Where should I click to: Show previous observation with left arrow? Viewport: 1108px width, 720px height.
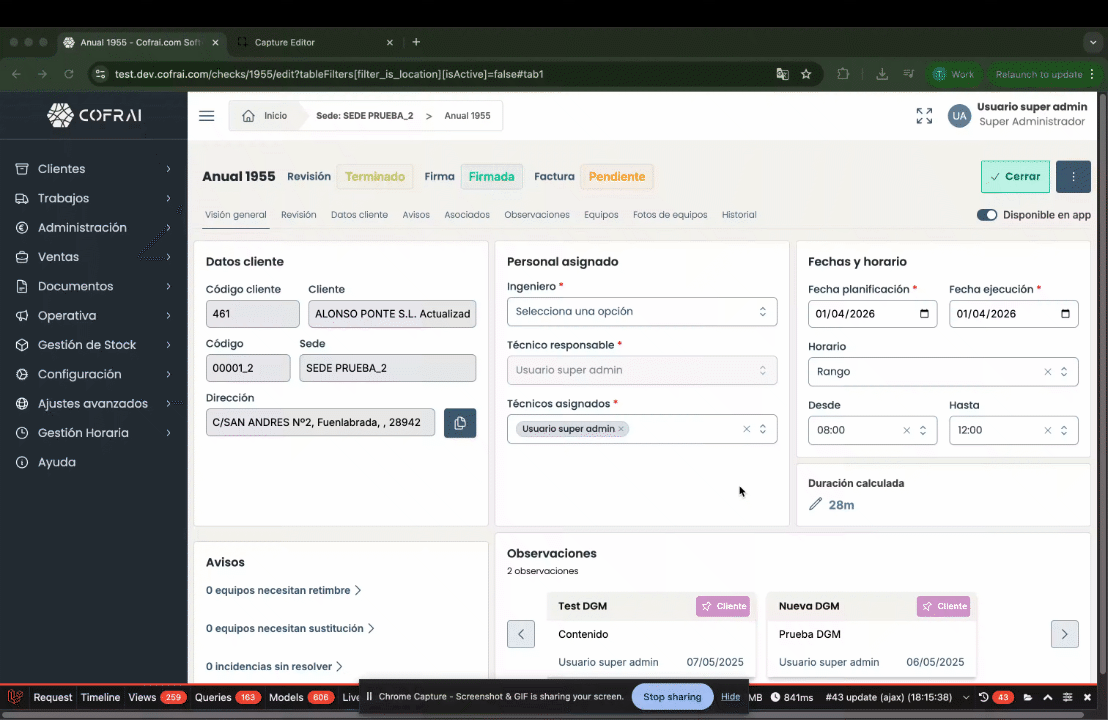pos(521,634)
